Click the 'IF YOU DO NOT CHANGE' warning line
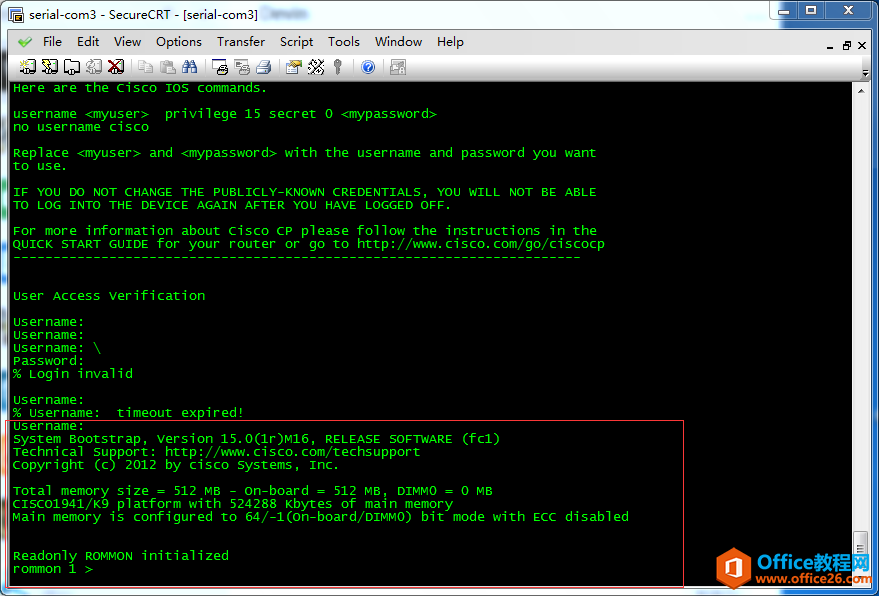 click(x=304, y=192)
